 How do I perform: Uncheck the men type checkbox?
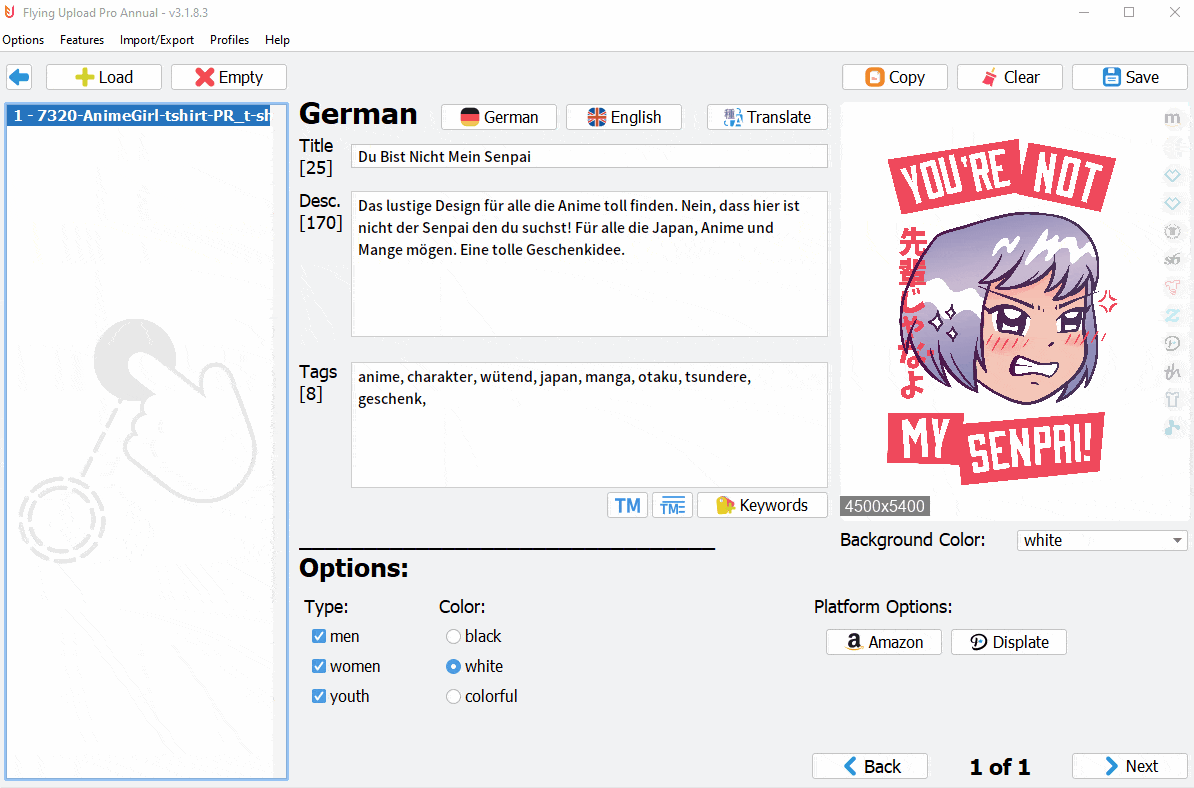[319, 636]
